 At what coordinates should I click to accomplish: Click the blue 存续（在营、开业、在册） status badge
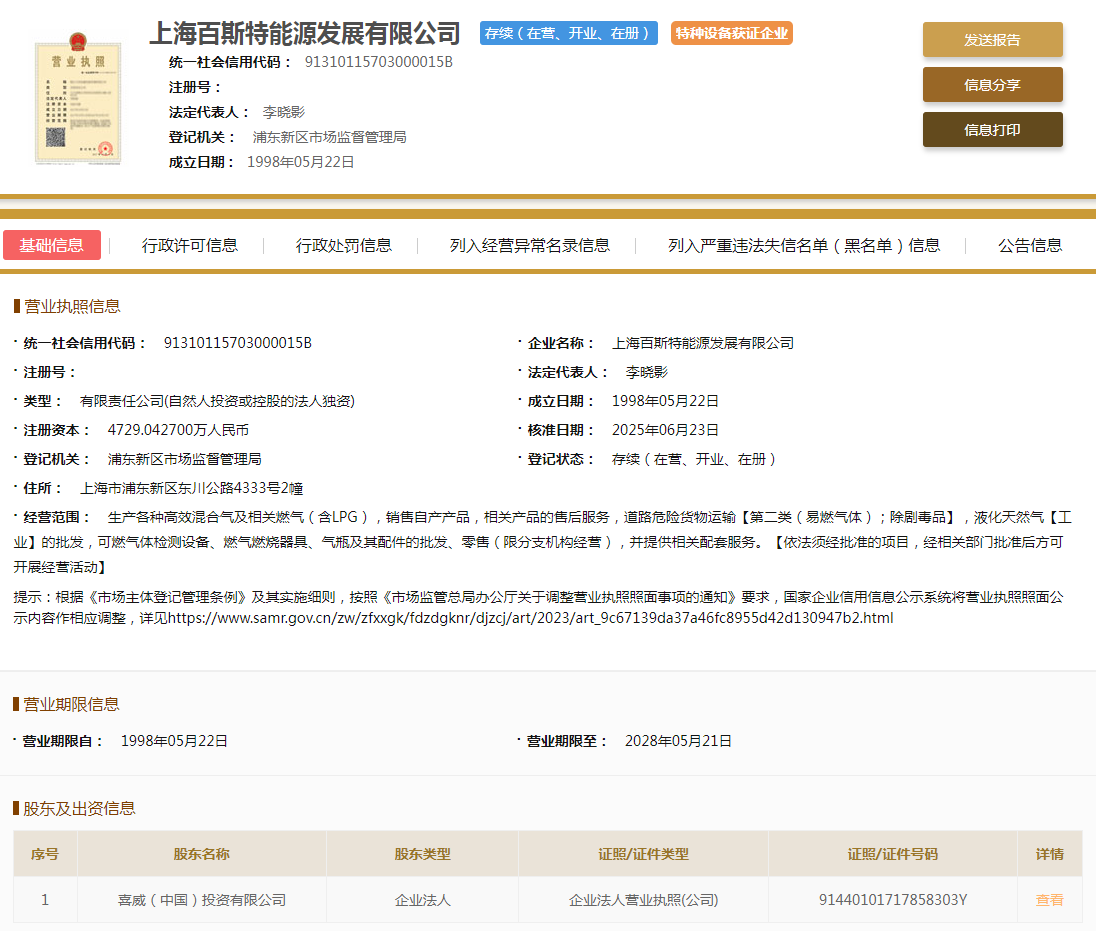click(568, 33)
